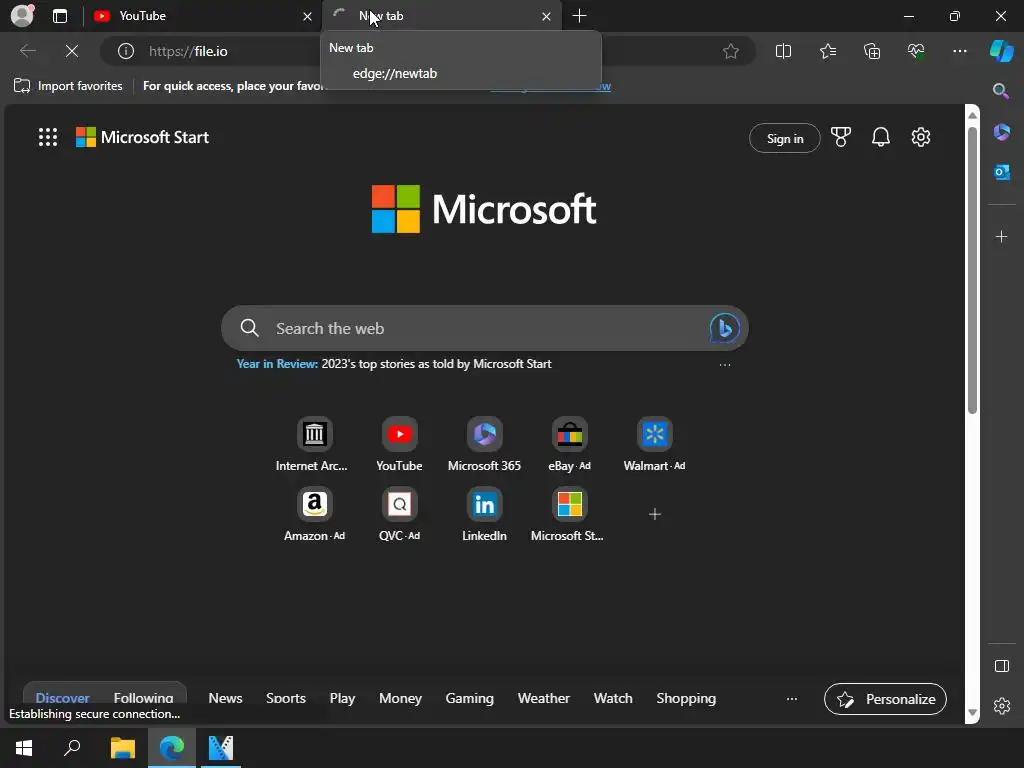1024x768 pixels.
Task: Open the Watch category
Action: [x=613, y=698]
